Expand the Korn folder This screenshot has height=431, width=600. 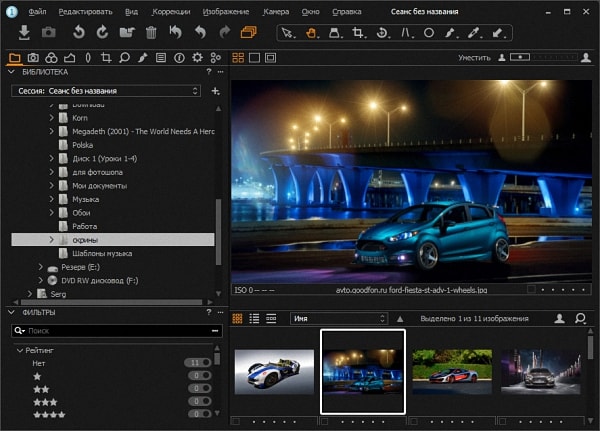52,118
